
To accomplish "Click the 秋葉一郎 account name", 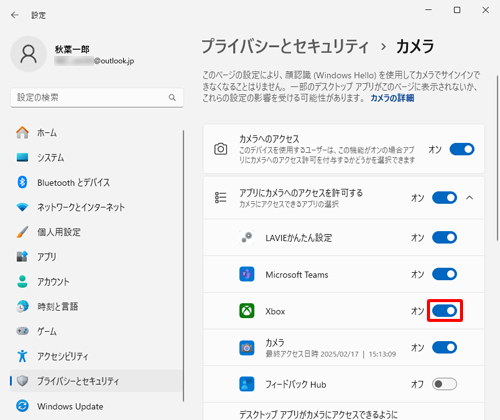I will (72, 49).
